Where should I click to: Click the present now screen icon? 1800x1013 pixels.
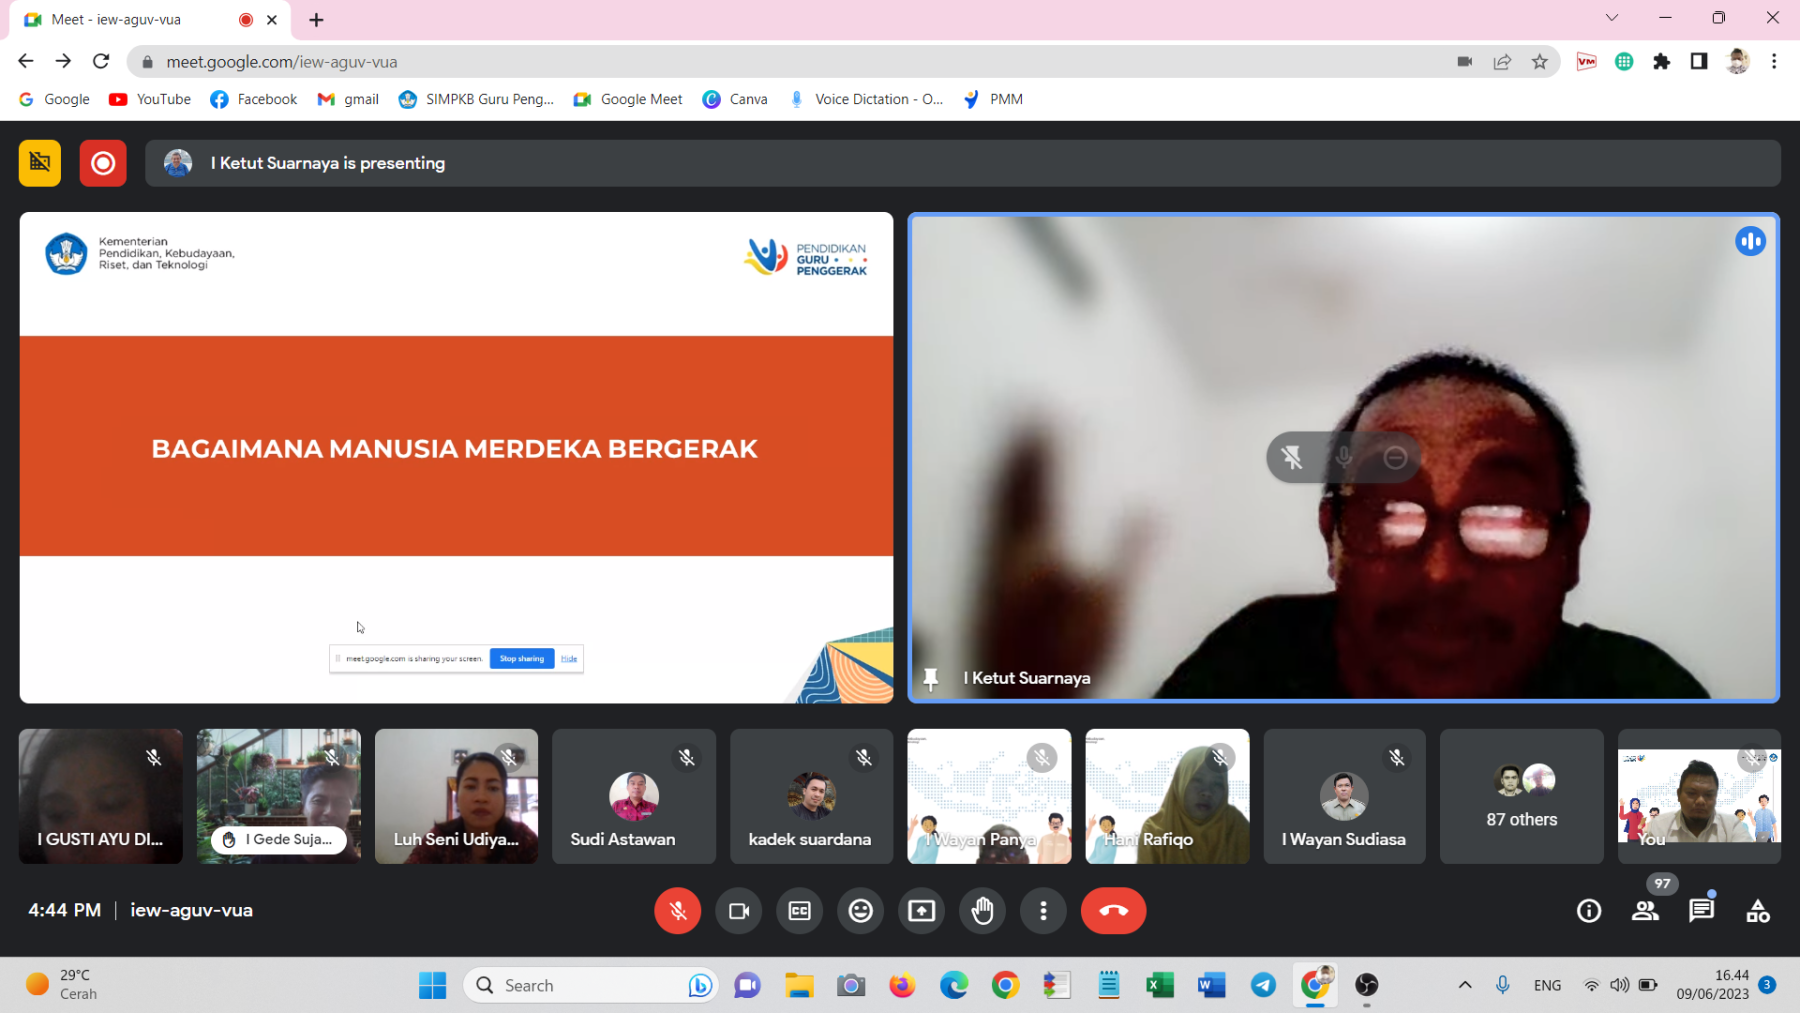tap(922, 911)
